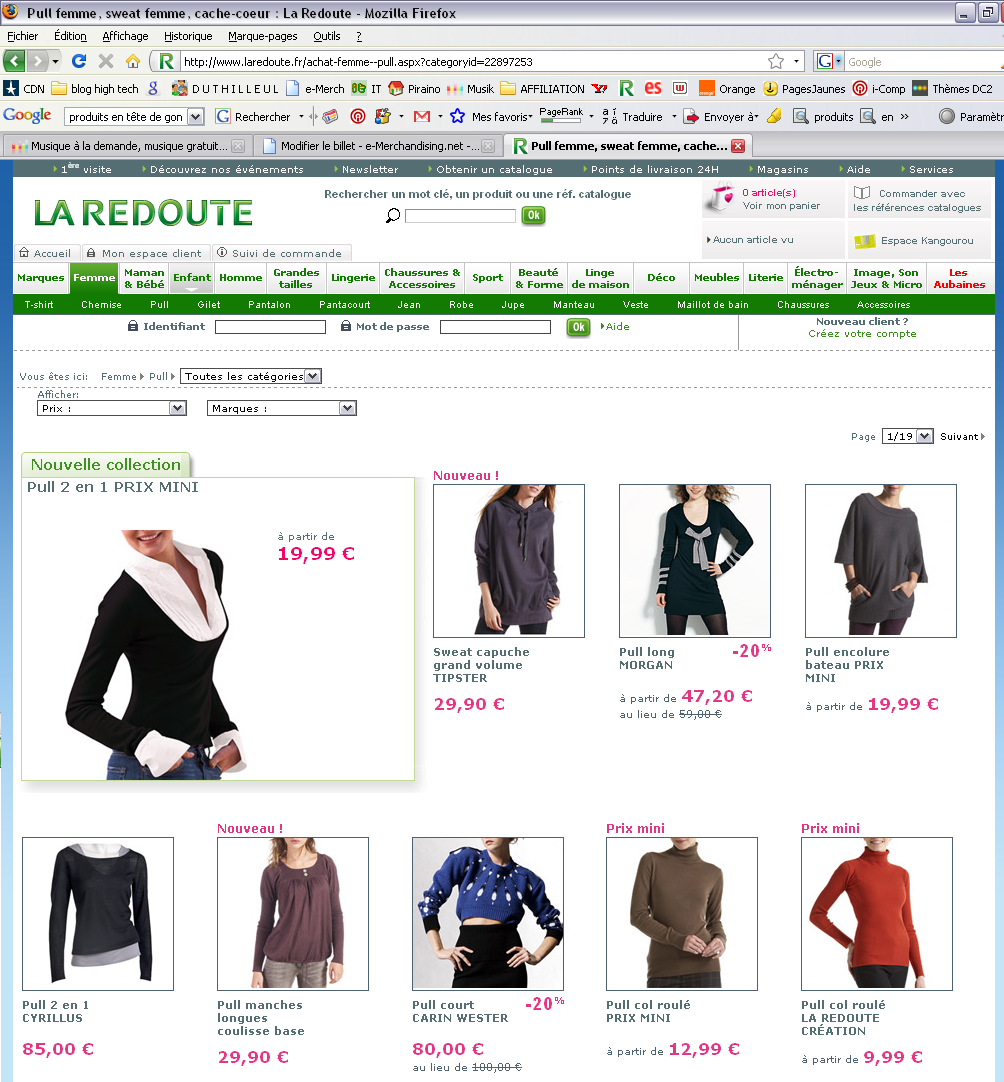
Task: Go back with the Firefox back arrow
Action: [x=14, y=61]
